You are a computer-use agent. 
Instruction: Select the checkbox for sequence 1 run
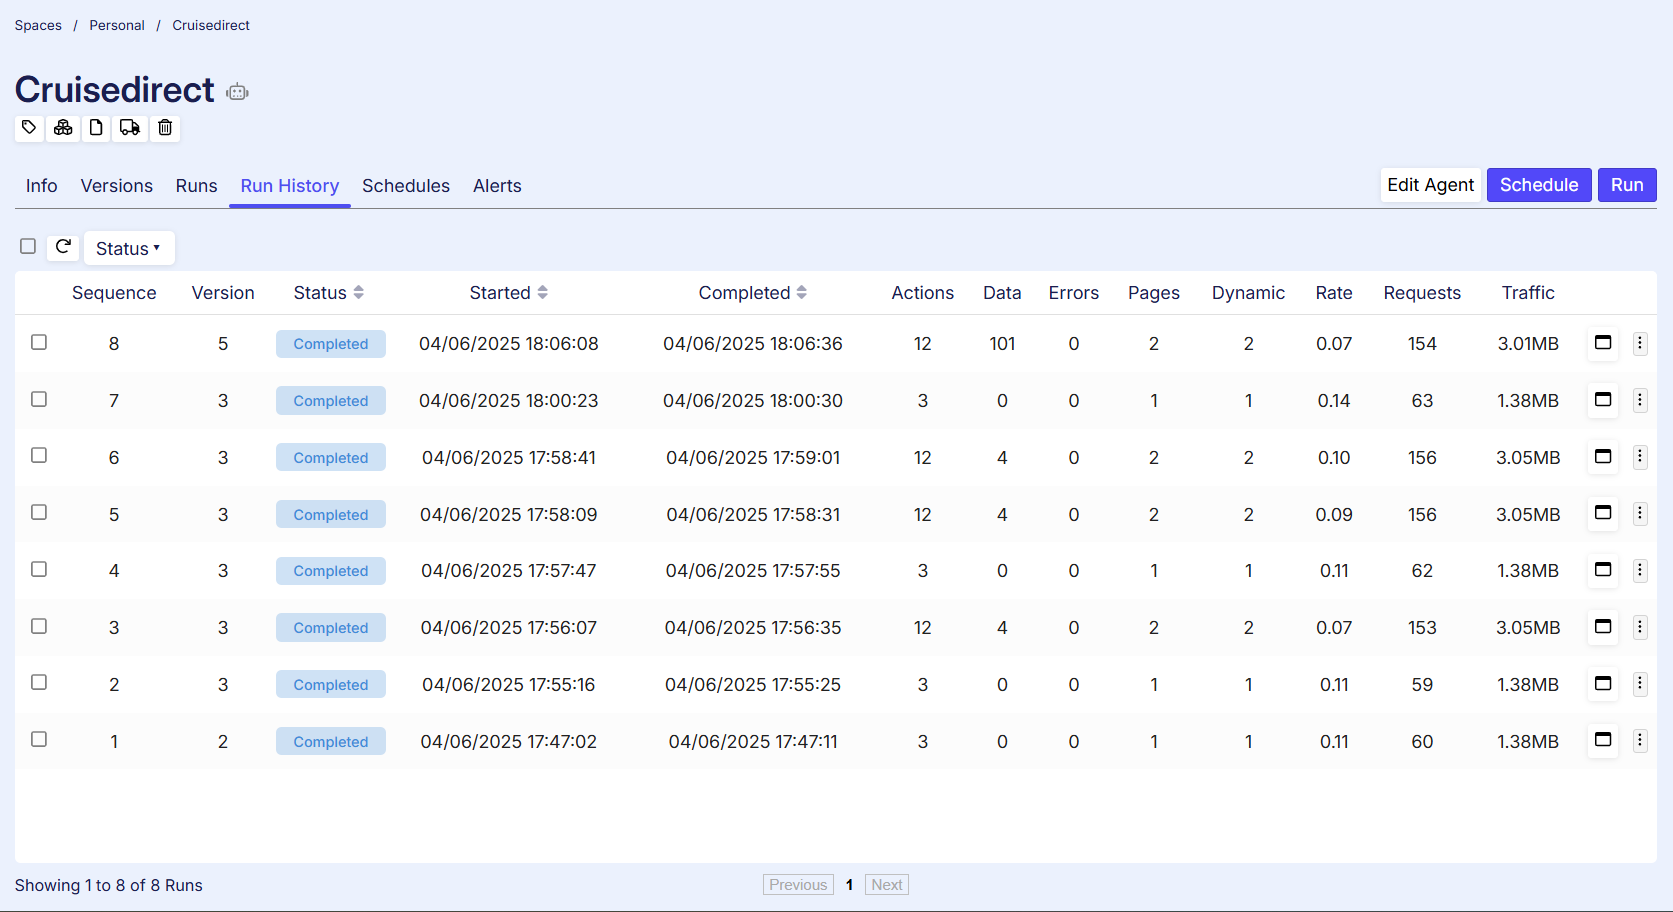pyautogui.click(x=39, y=739)
